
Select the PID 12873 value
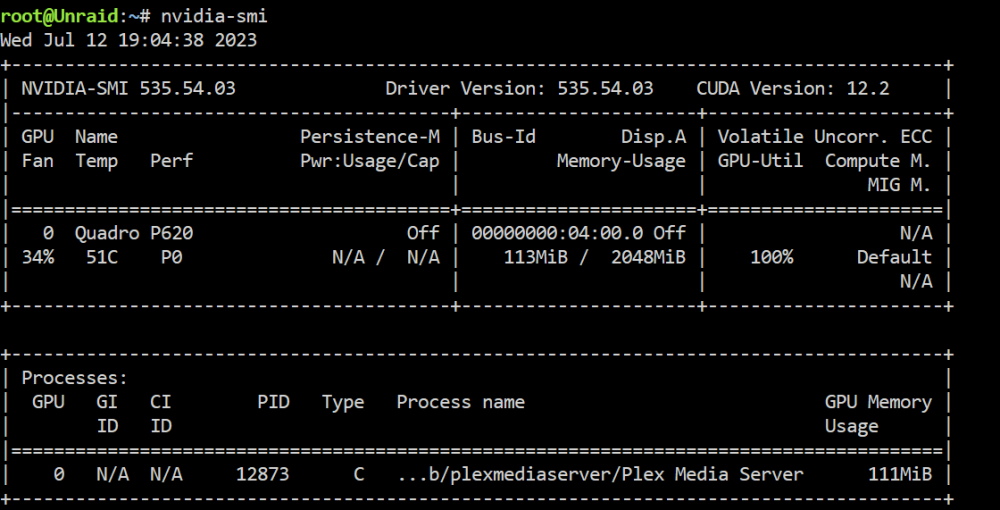262,474
